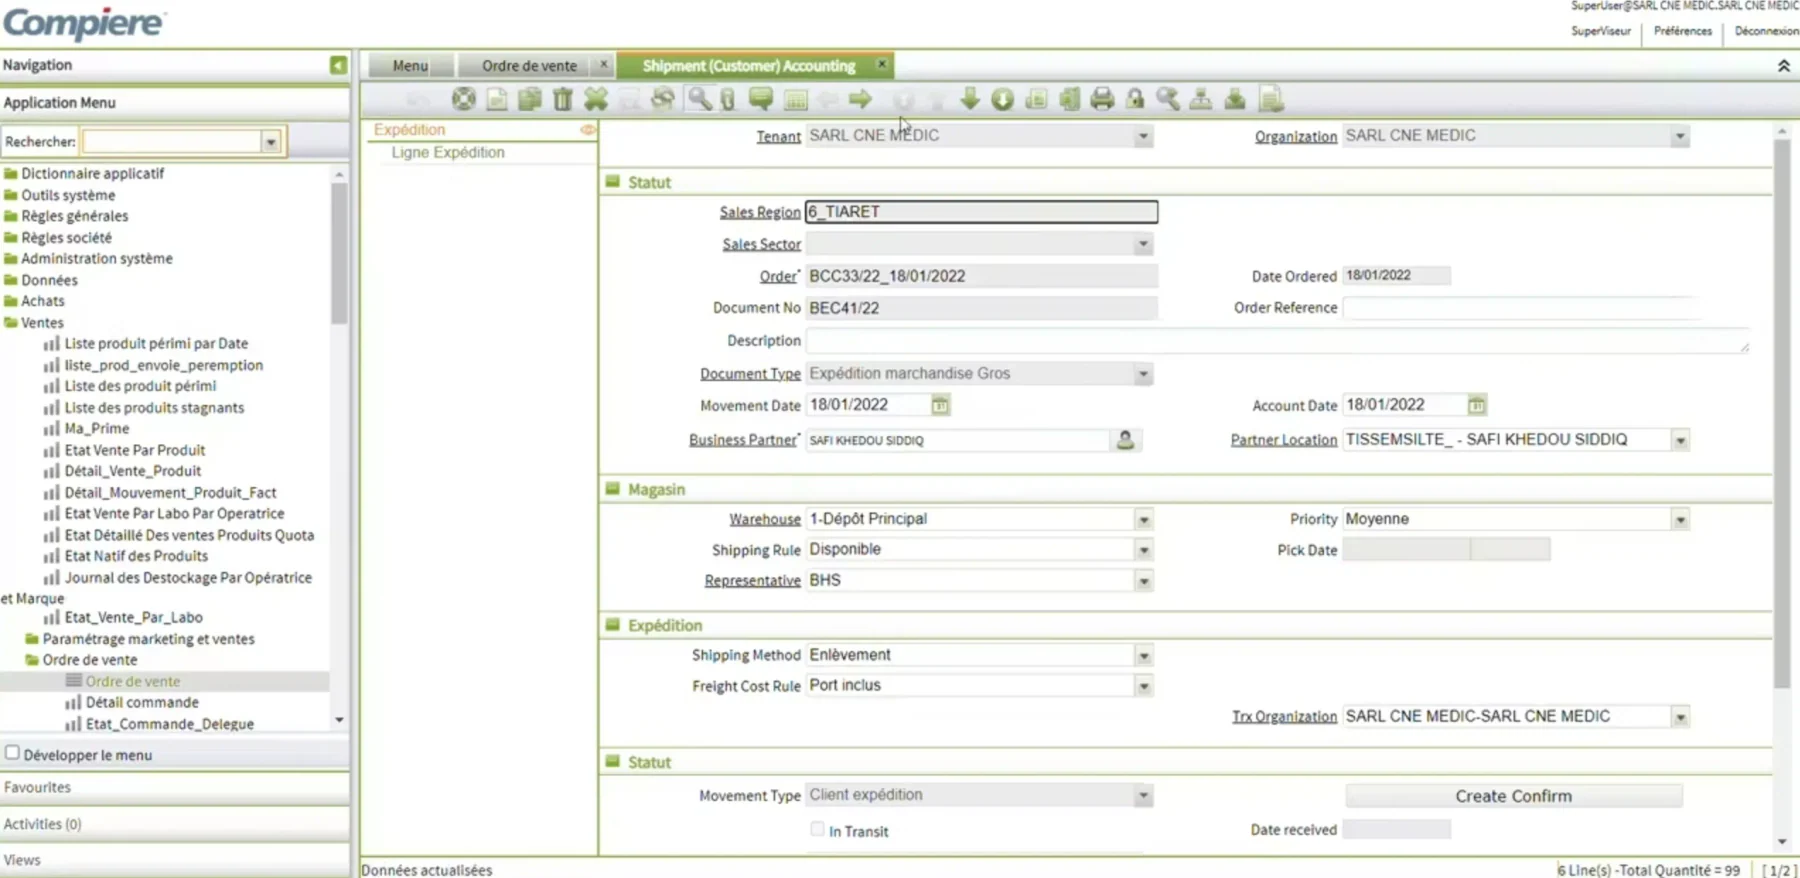The width and height of the screenshot is (1800, 878).
Task: Go forward with the green right arrow
Action: coord(860,99)
